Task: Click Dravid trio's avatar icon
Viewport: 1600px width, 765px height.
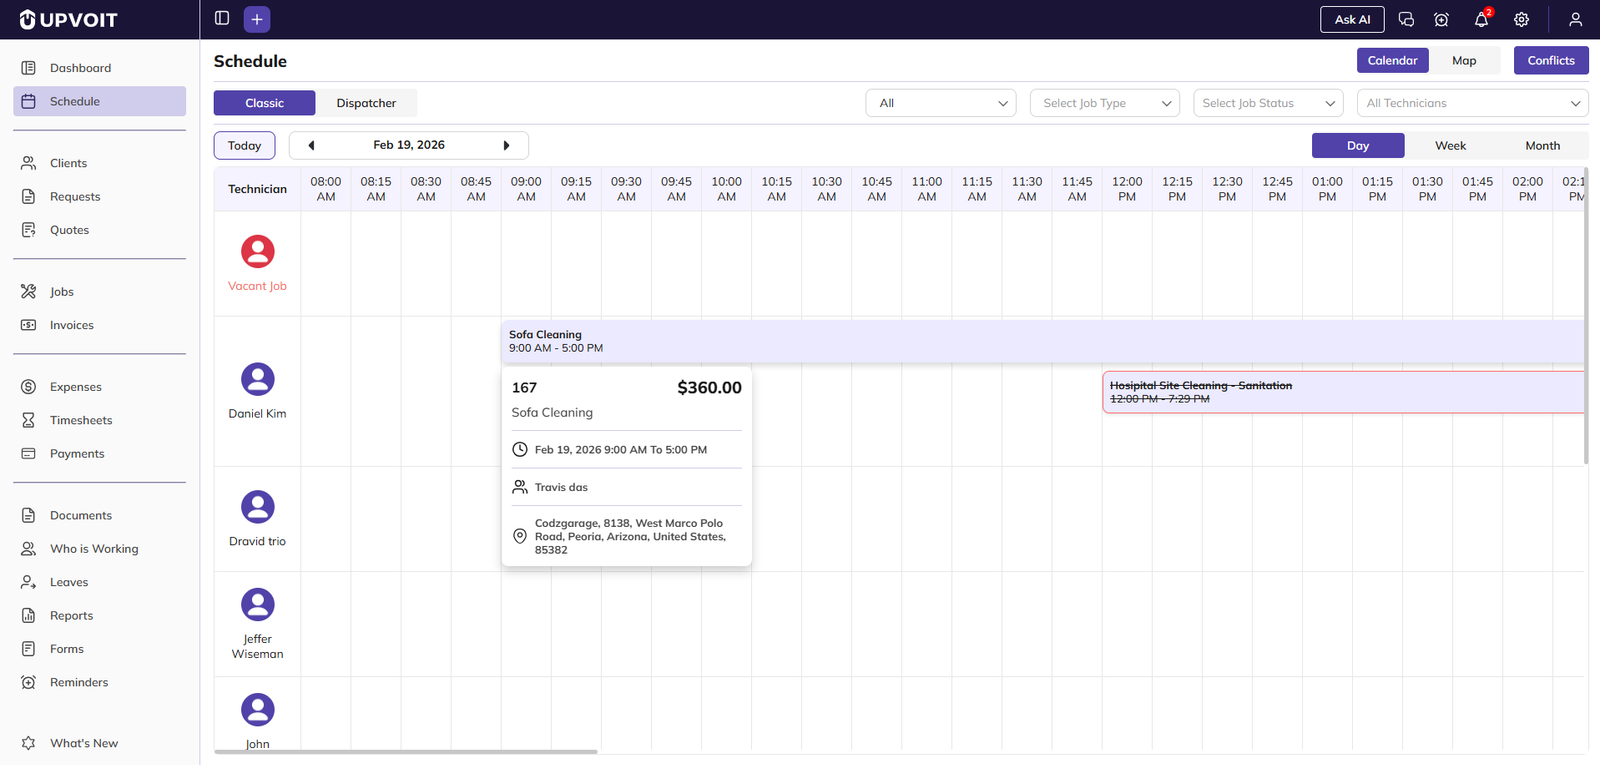Action: (257, 507)
